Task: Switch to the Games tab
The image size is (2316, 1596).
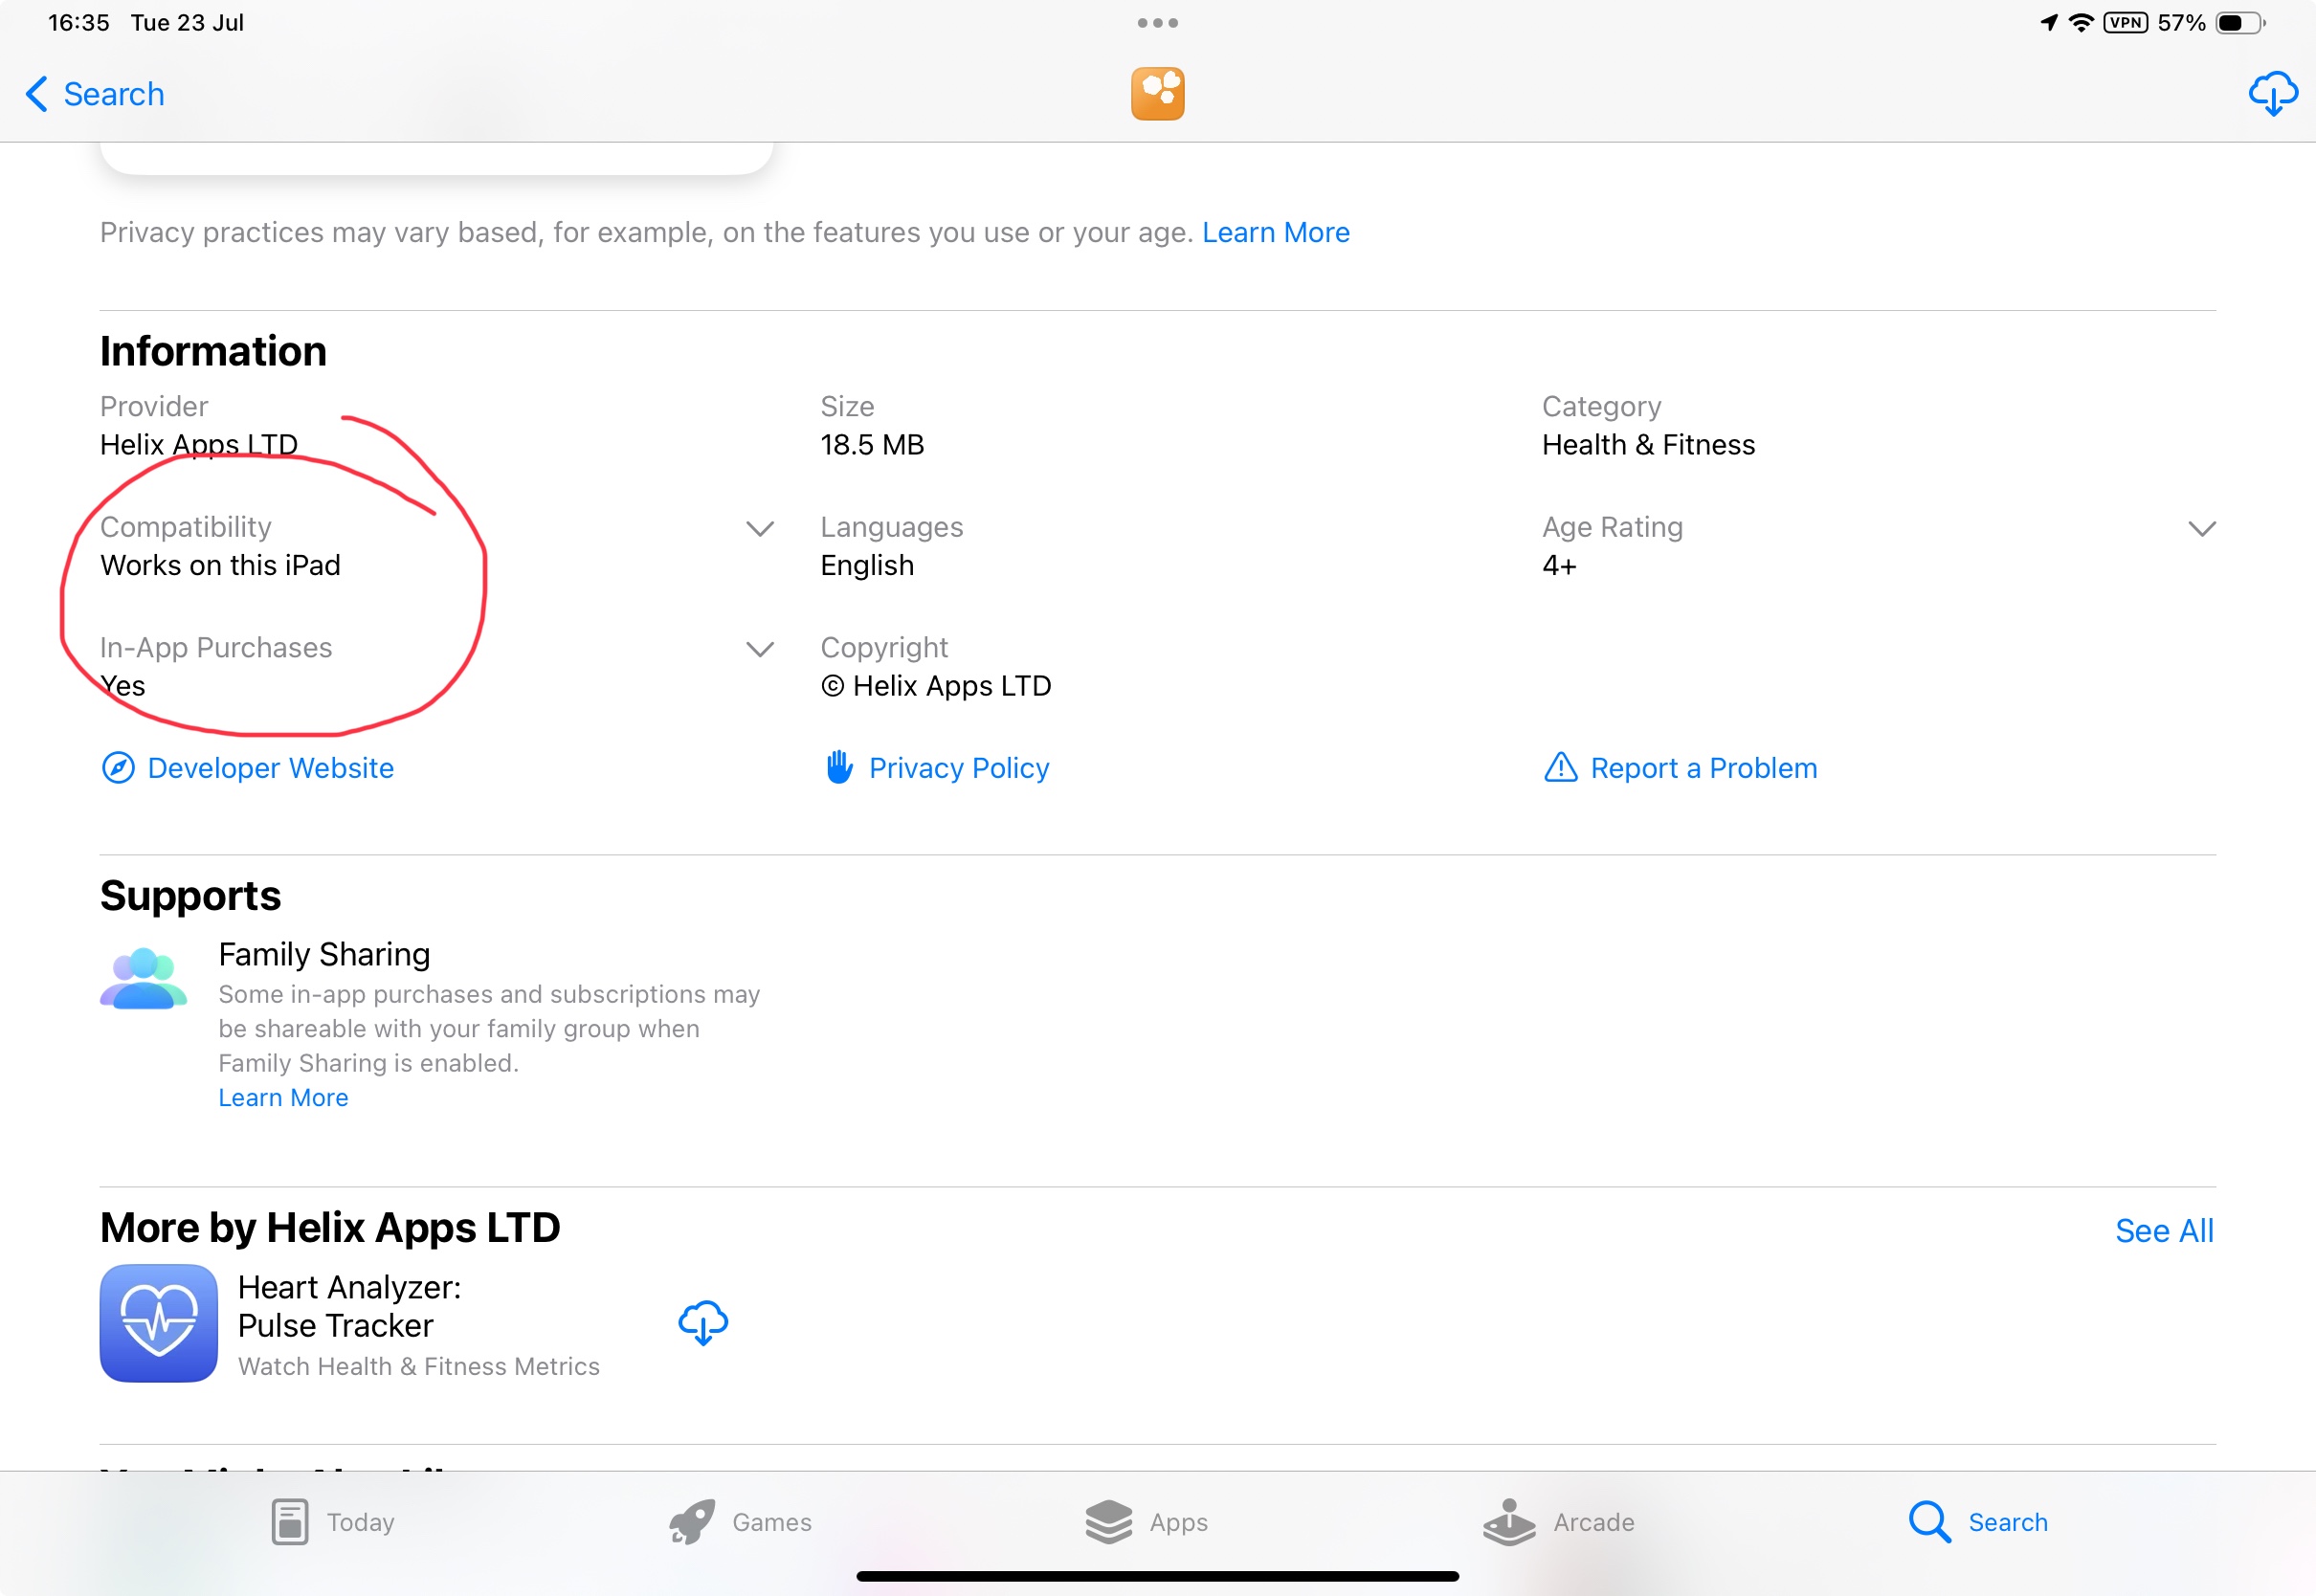Action: 741,1522
